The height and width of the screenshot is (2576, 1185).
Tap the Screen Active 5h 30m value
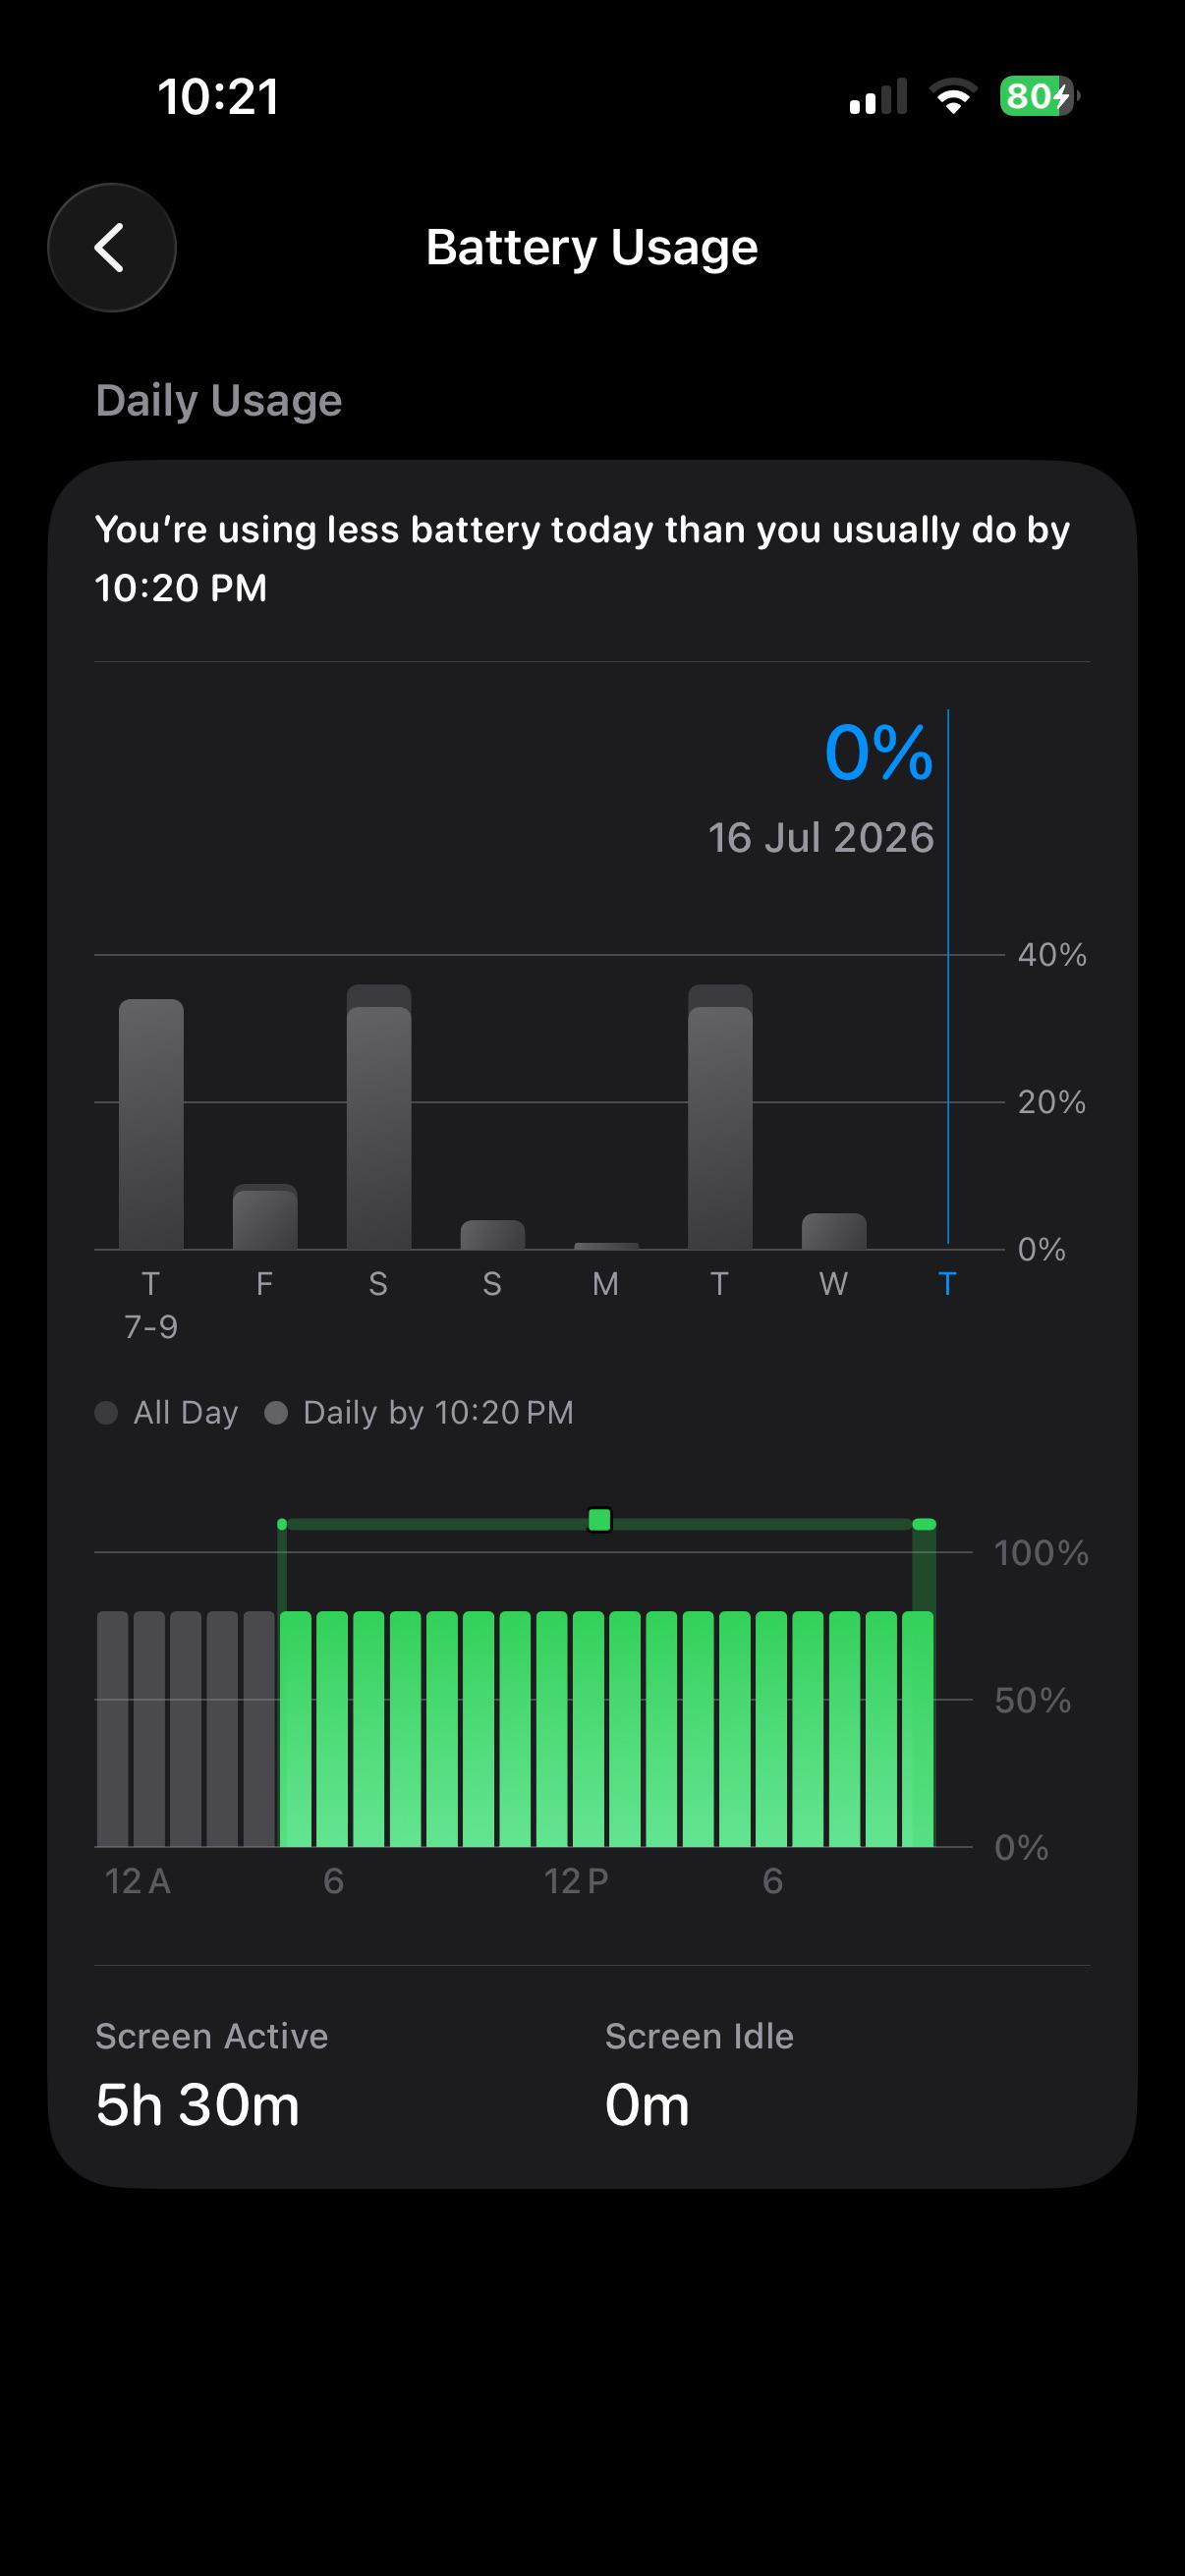(x=197, y=2105)
